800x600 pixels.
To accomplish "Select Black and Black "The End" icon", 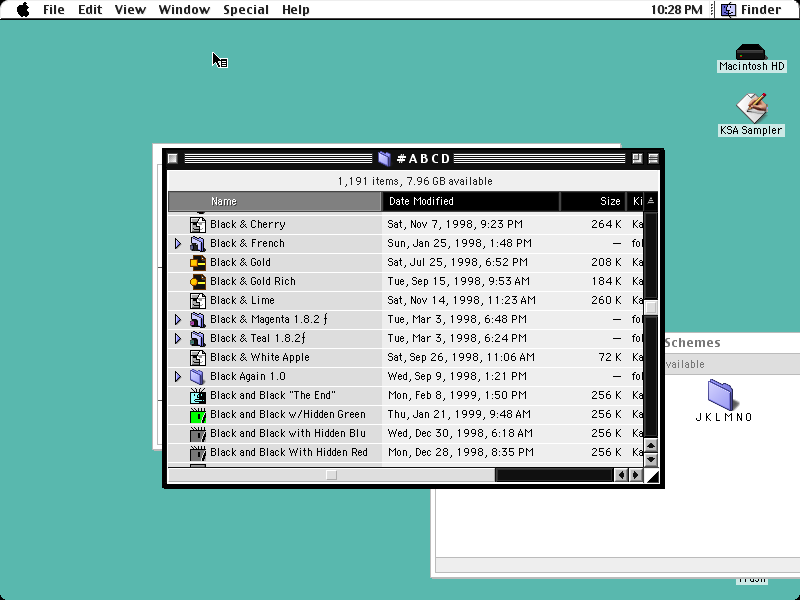I will coord(197,395).
